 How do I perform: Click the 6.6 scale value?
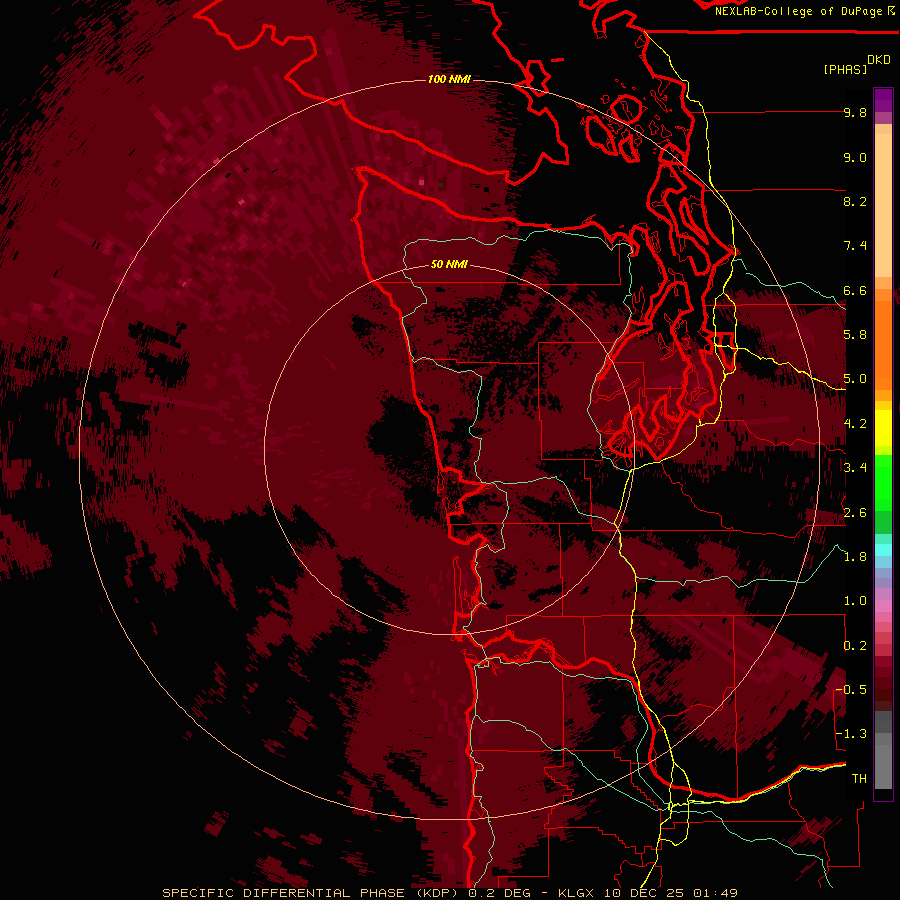tap(855, 290)
